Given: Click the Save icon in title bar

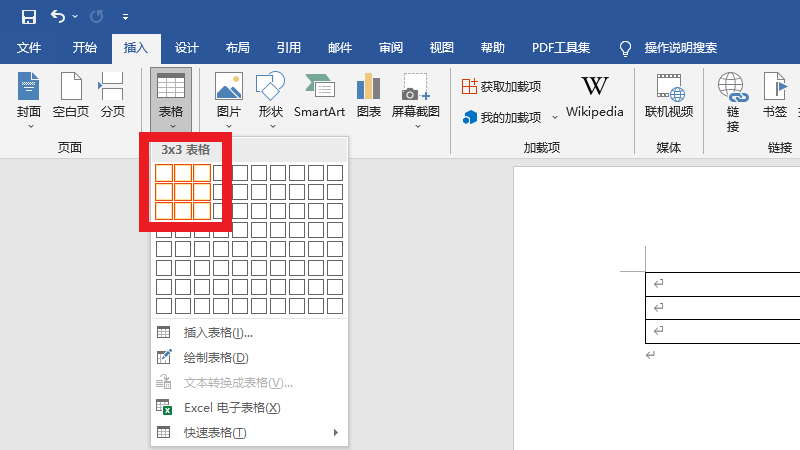Looking at the screenshot, I should click(x=28, y=16).
